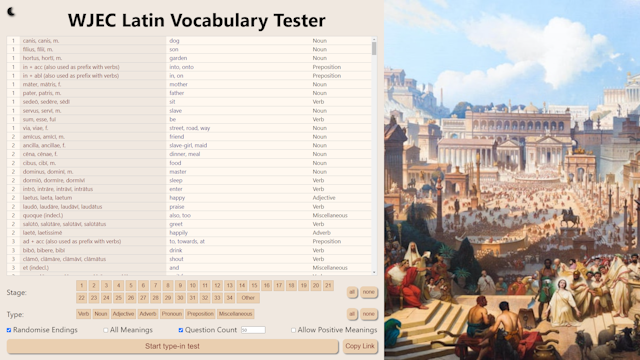This screenshot has width=640, height=360.
Task: Start the type-in test
Action: [172, 346]
